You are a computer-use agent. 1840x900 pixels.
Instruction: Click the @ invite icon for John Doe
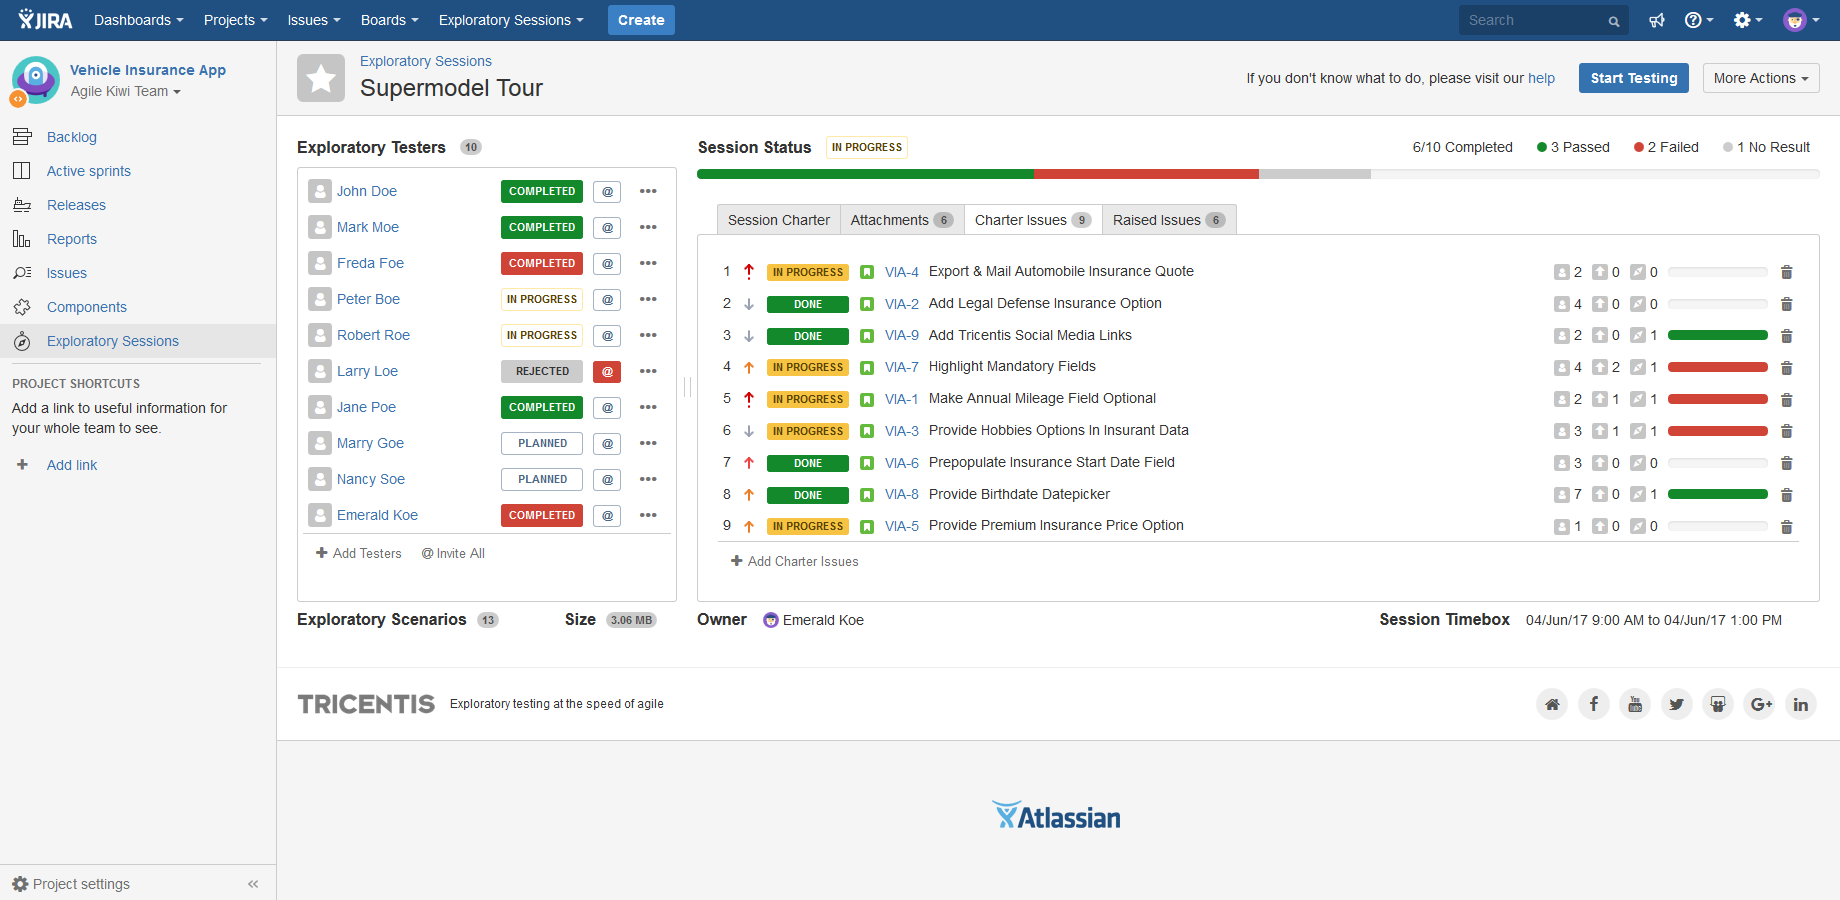coord(607,191)
